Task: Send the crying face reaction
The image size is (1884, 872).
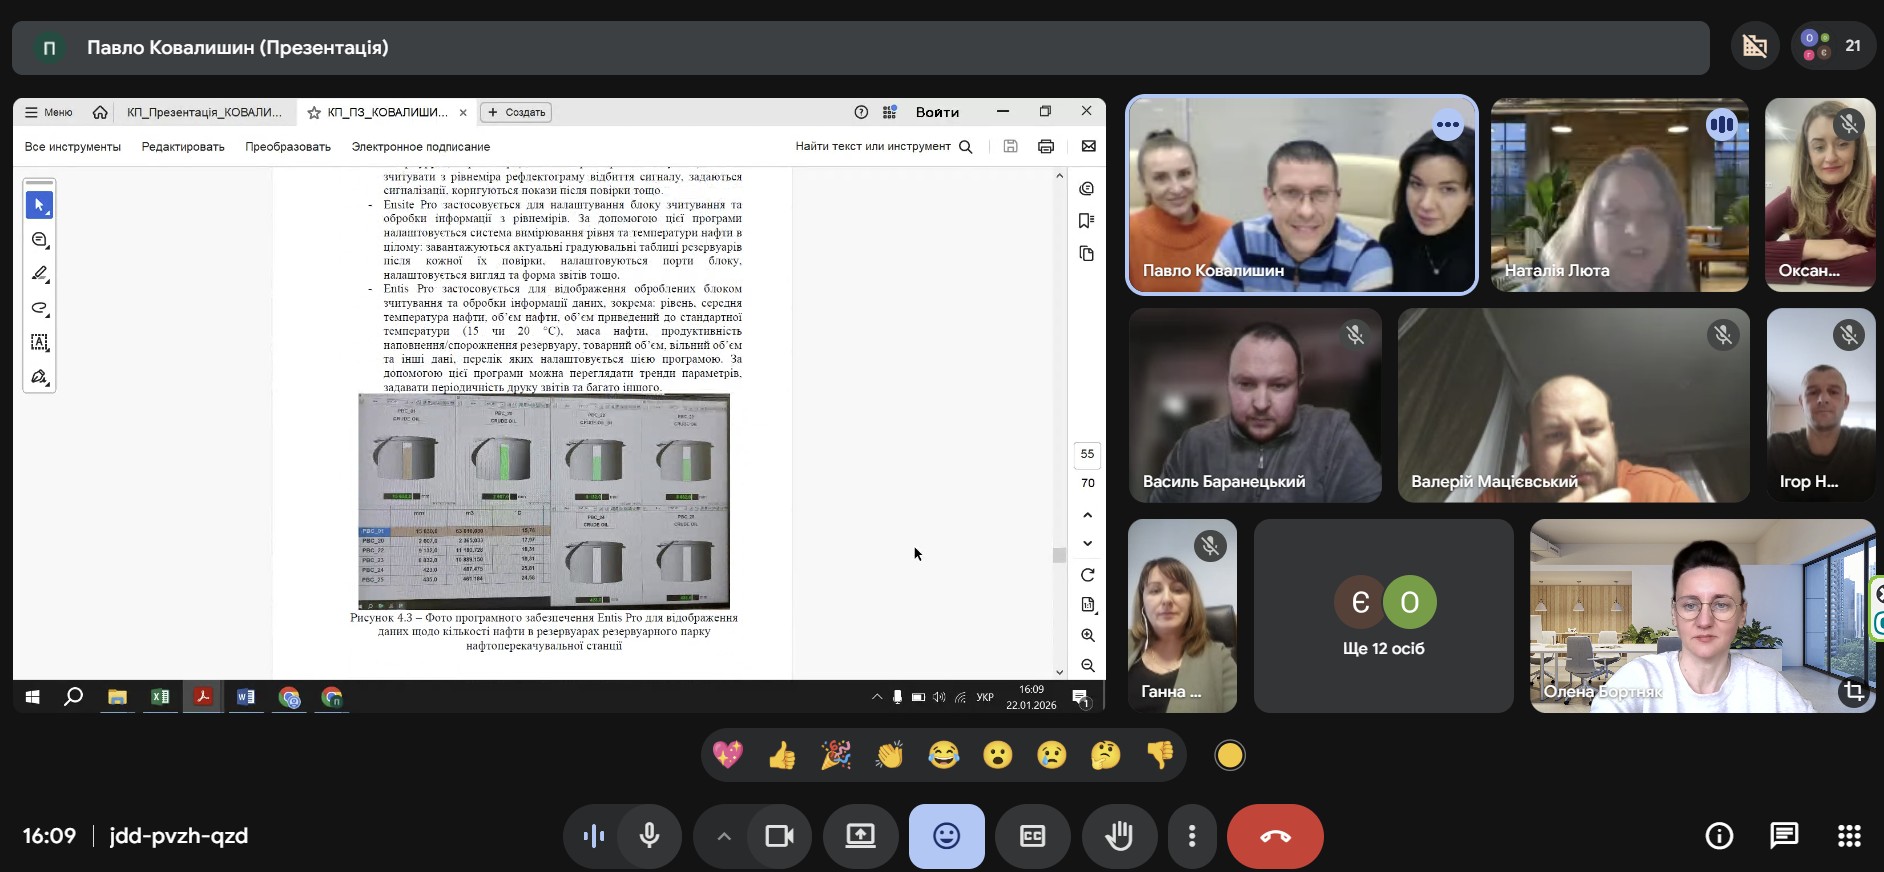Action: 1051,755
